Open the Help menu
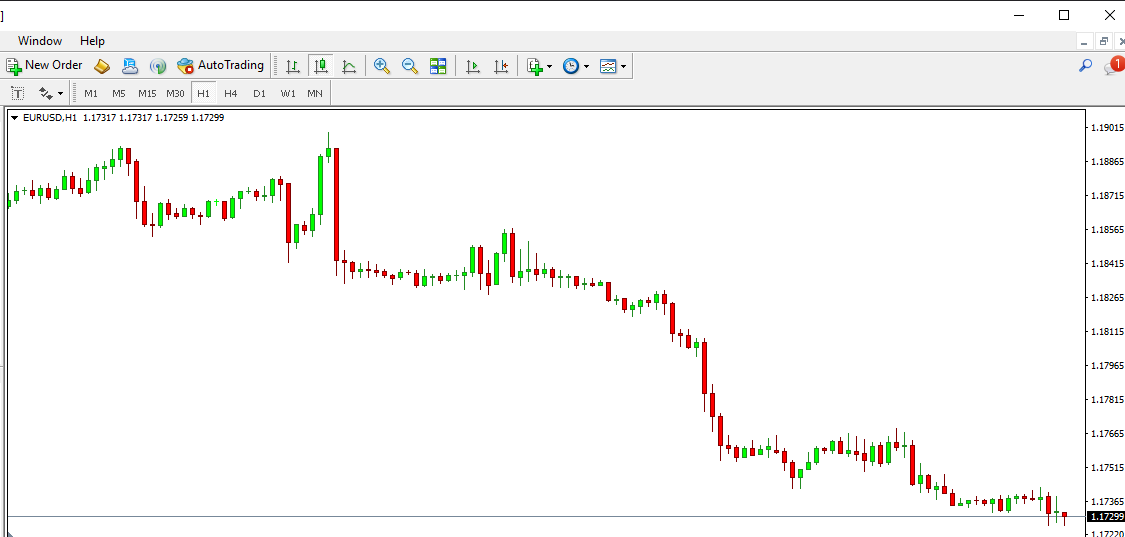The image size is (1125, 537). coord(93,41)
